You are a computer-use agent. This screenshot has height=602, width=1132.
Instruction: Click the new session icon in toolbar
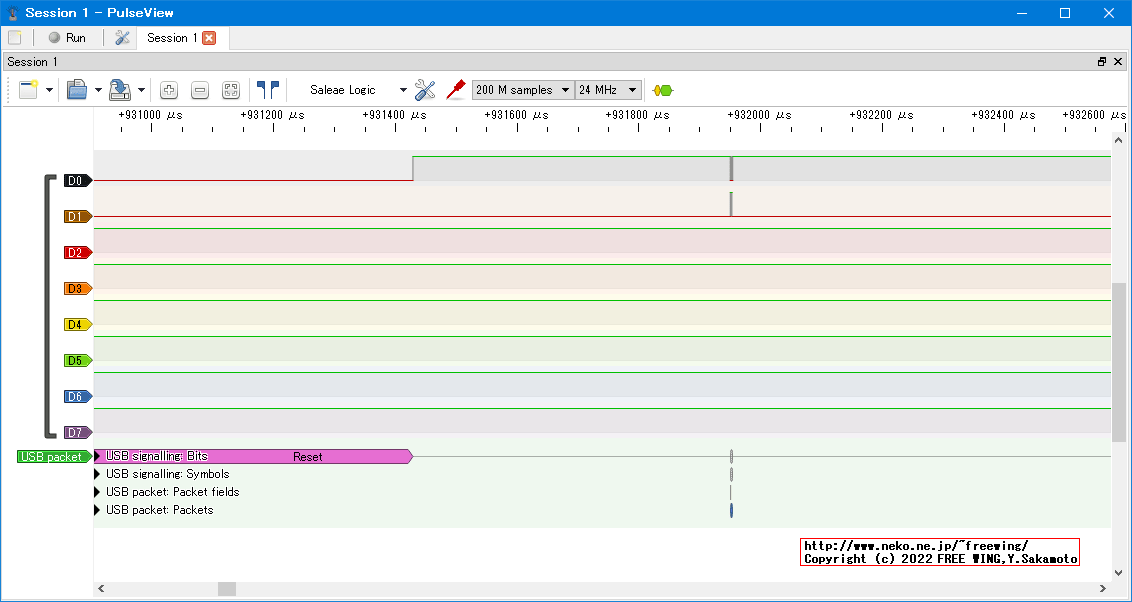[27, 90]
